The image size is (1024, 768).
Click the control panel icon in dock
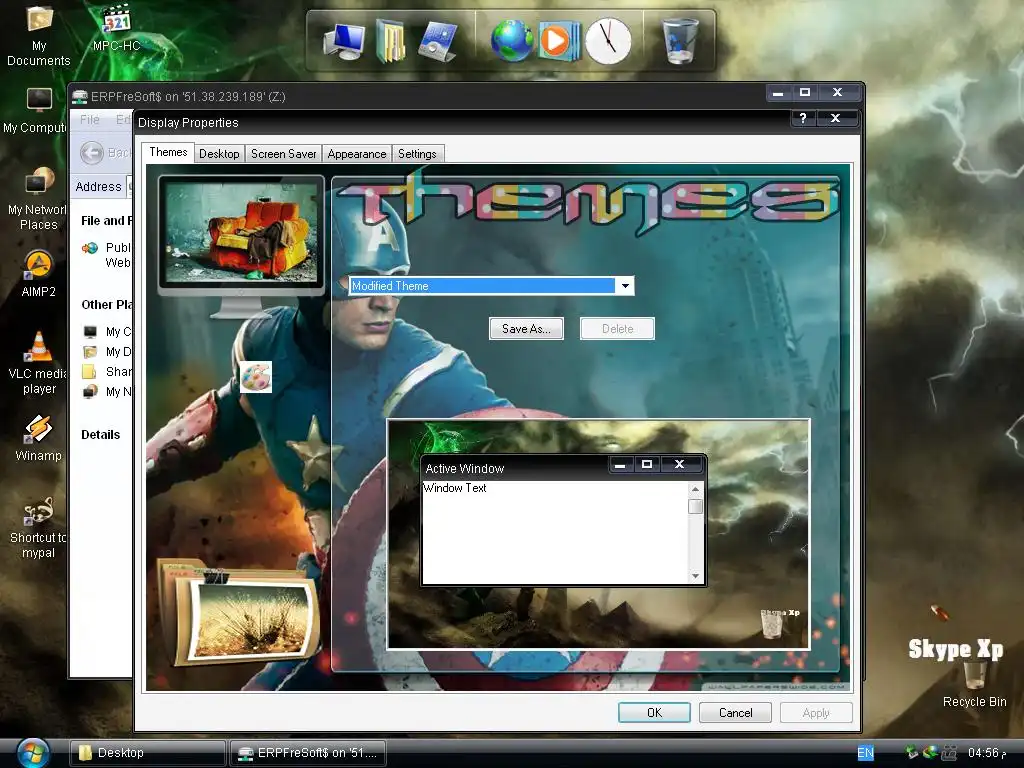coord(438,41)
